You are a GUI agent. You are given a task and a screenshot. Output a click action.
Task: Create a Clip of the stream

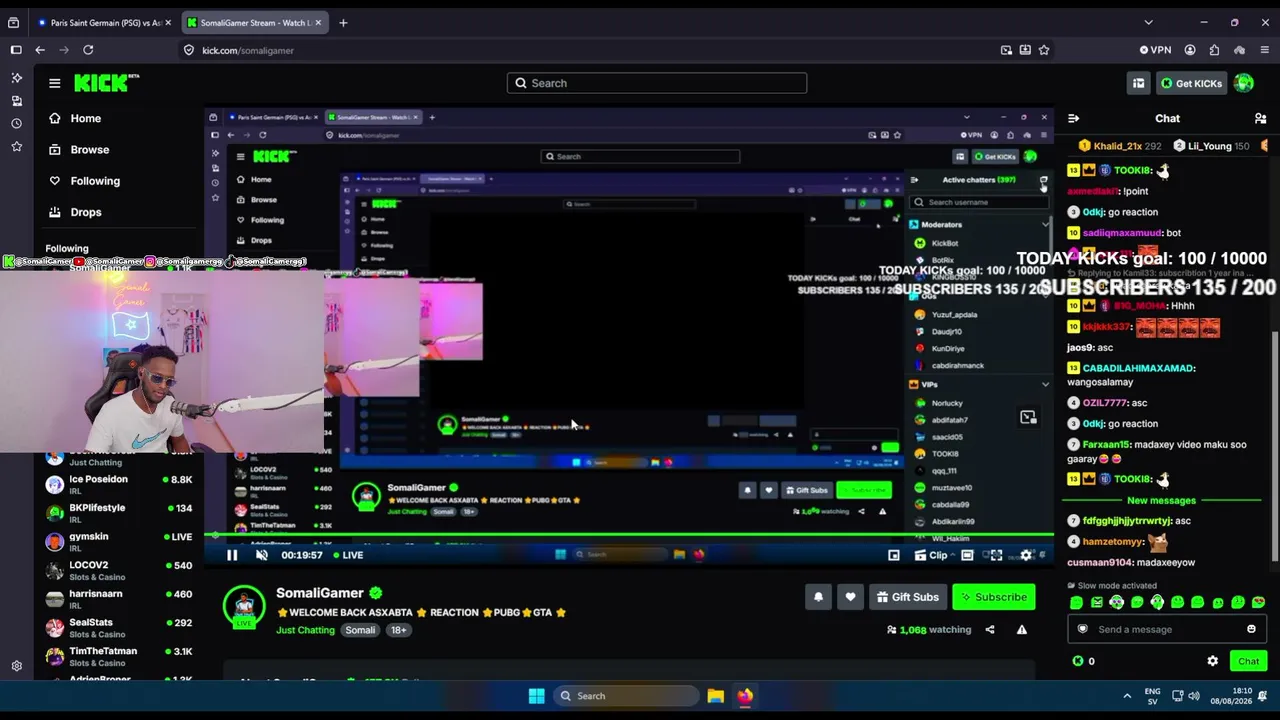[930, 555]
